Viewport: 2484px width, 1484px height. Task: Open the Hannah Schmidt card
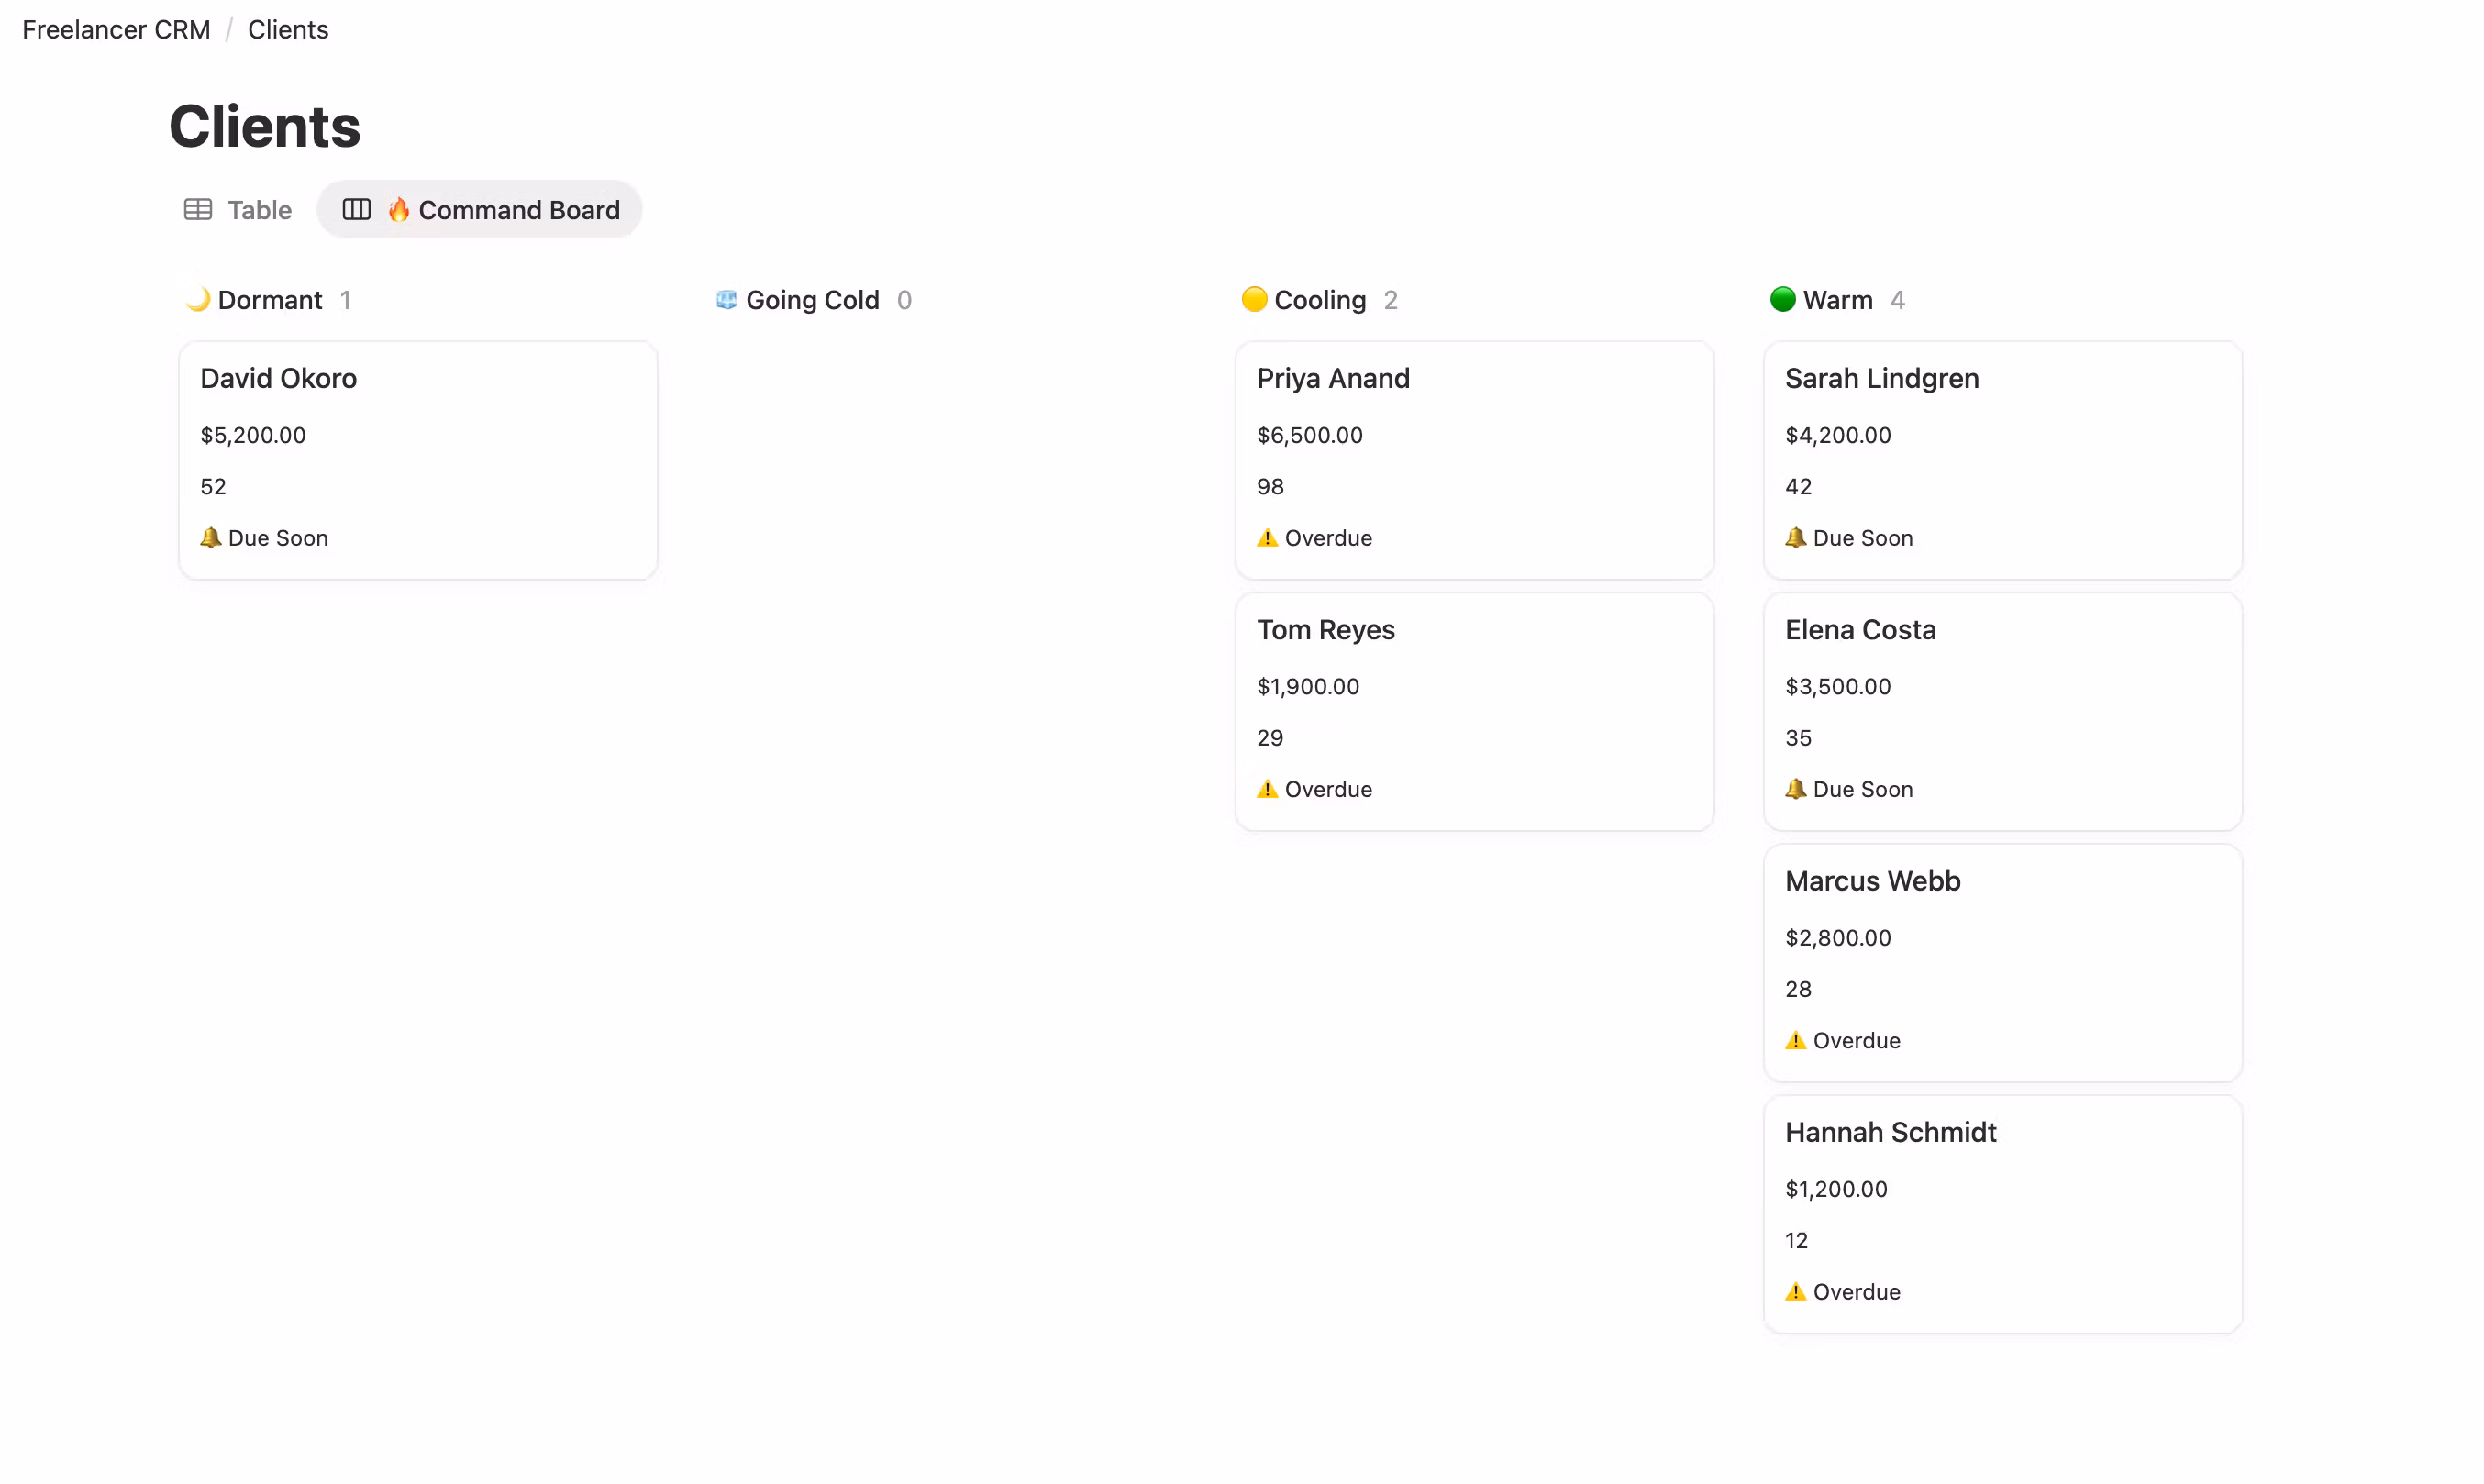tap(2002, 1214)
